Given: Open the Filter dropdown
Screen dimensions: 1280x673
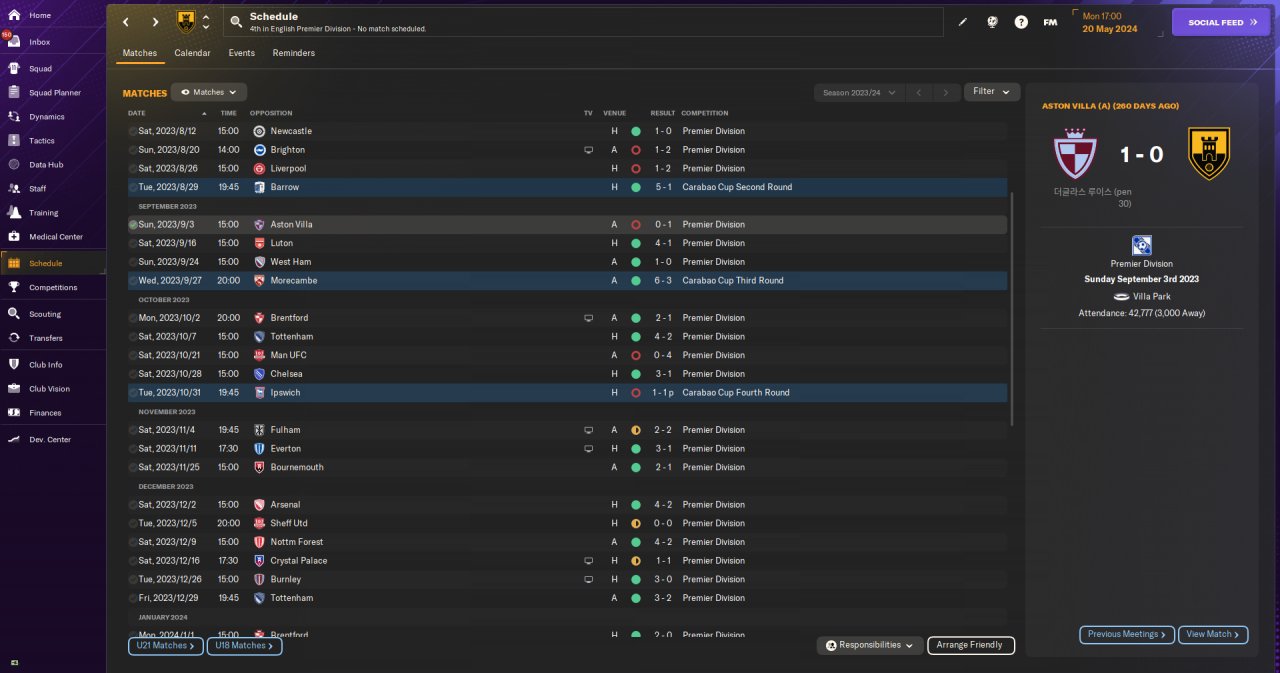Looking at the screenshot, I should (x=992, y=92).
